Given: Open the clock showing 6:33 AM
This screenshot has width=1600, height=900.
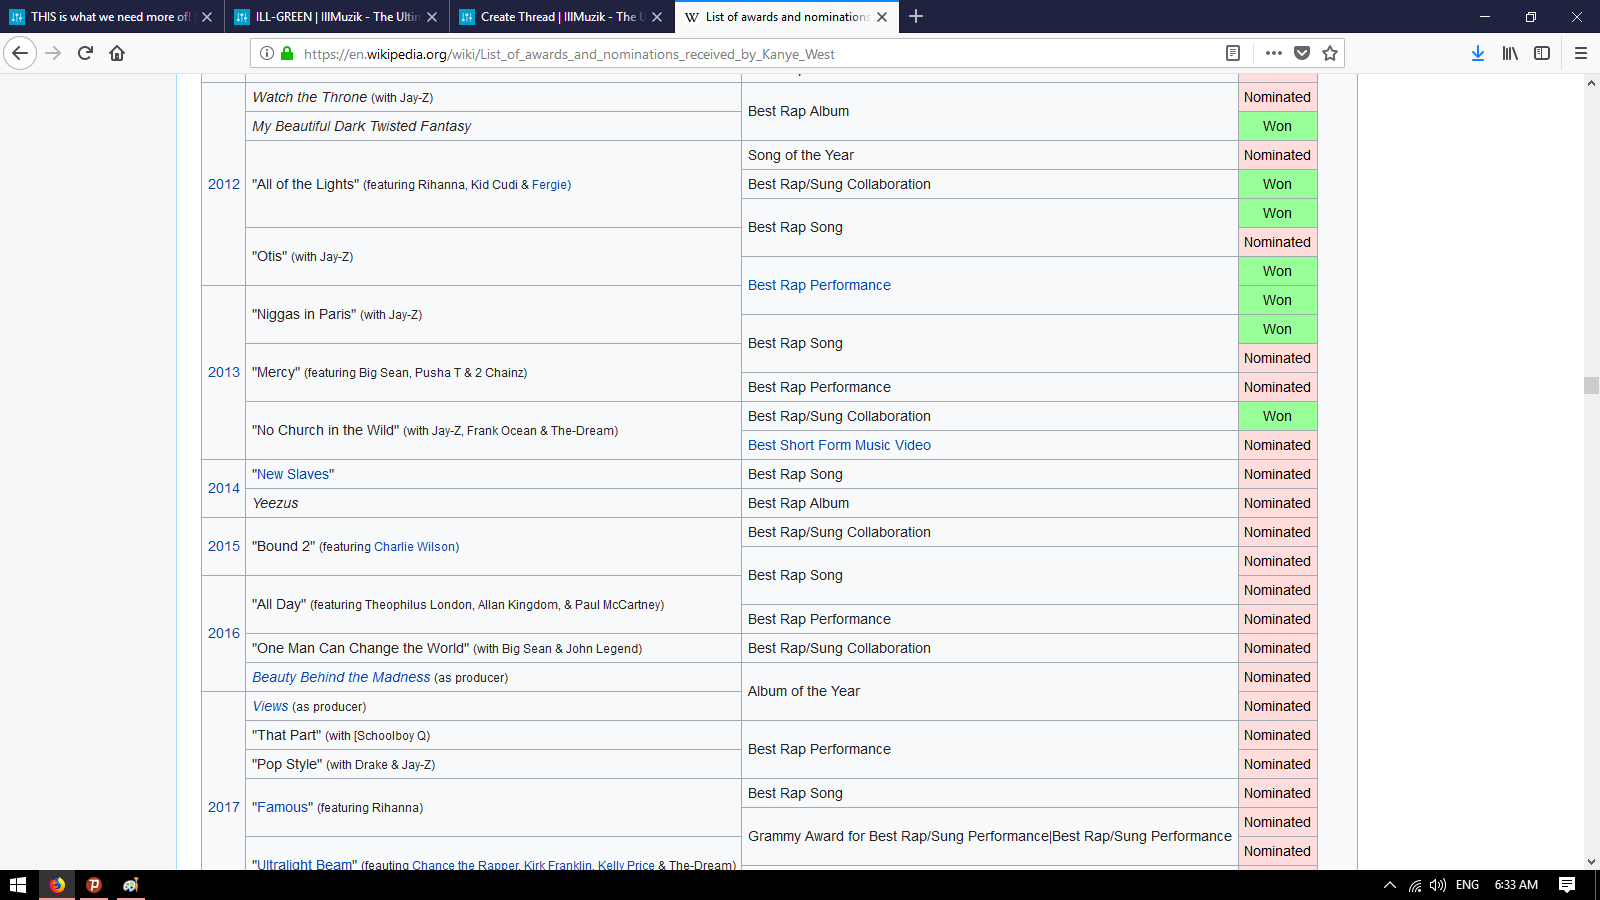Looking at the screenshot, I should coord(1516,885).
